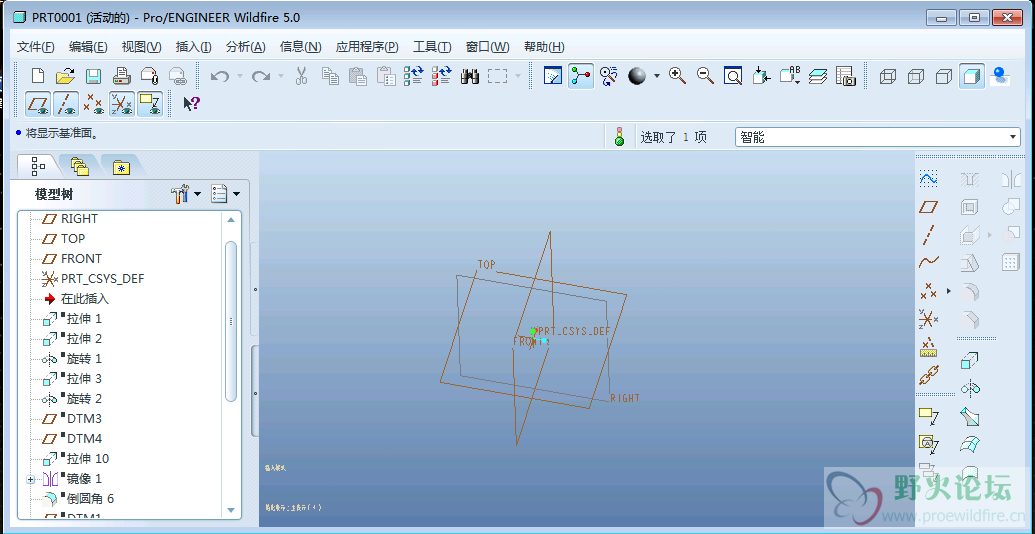Open the saved view list orientation icon
The image size is (1035, 534).
(789, 77)
